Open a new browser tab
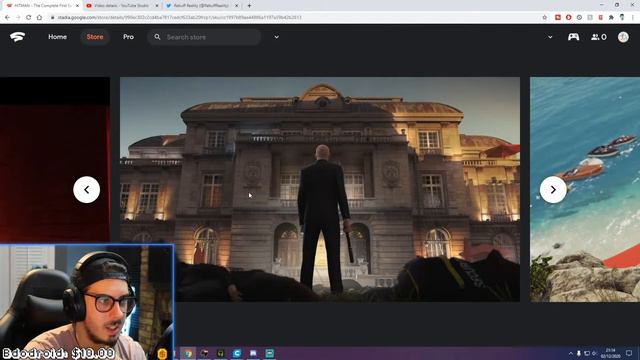Image resolution: width=640 pixels, height=360 pixels. (x=249, y=6)
